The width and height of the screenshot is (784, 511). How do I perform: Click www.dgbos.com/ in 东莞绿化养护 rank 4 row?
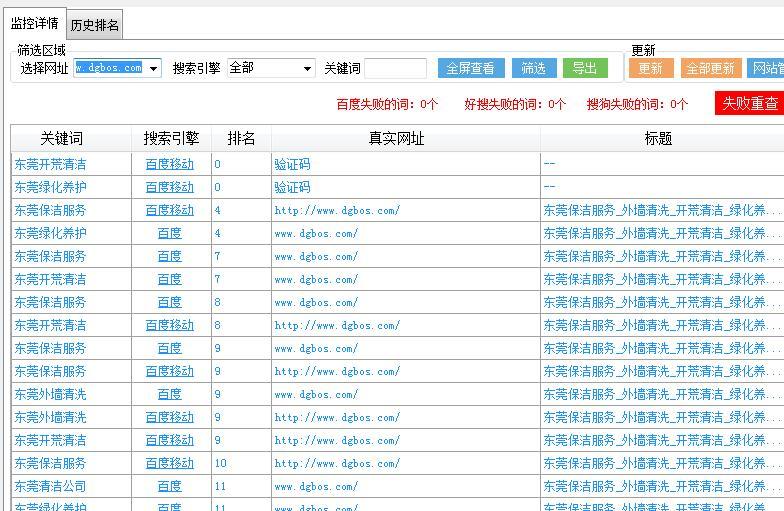(316, 233)
